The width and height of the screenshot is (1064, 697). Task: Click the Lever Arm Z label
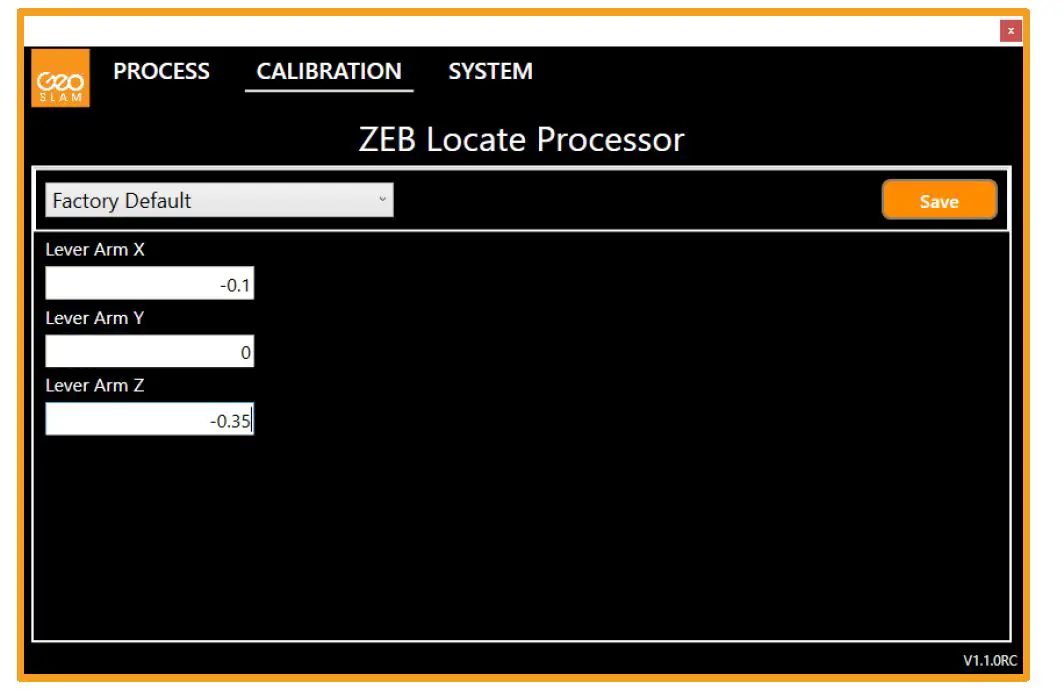pos(95,385)
